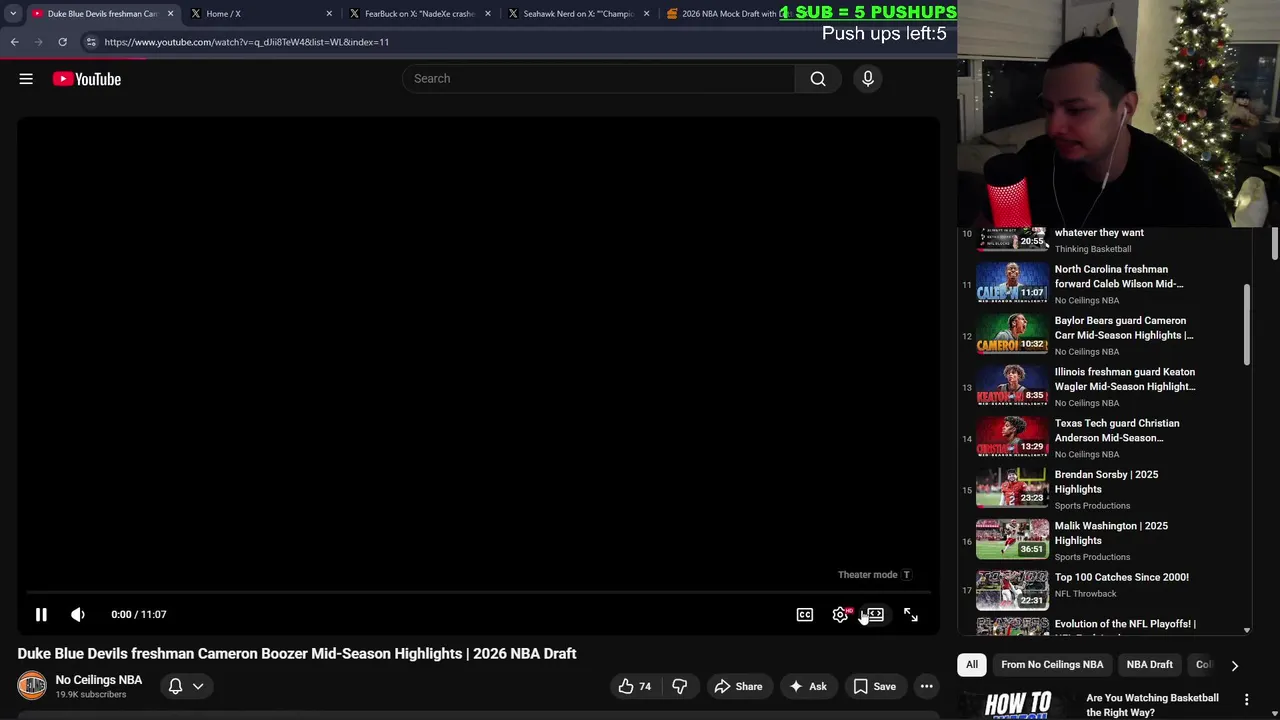Open No Ceilings NBA channel name link

[99, 680]
